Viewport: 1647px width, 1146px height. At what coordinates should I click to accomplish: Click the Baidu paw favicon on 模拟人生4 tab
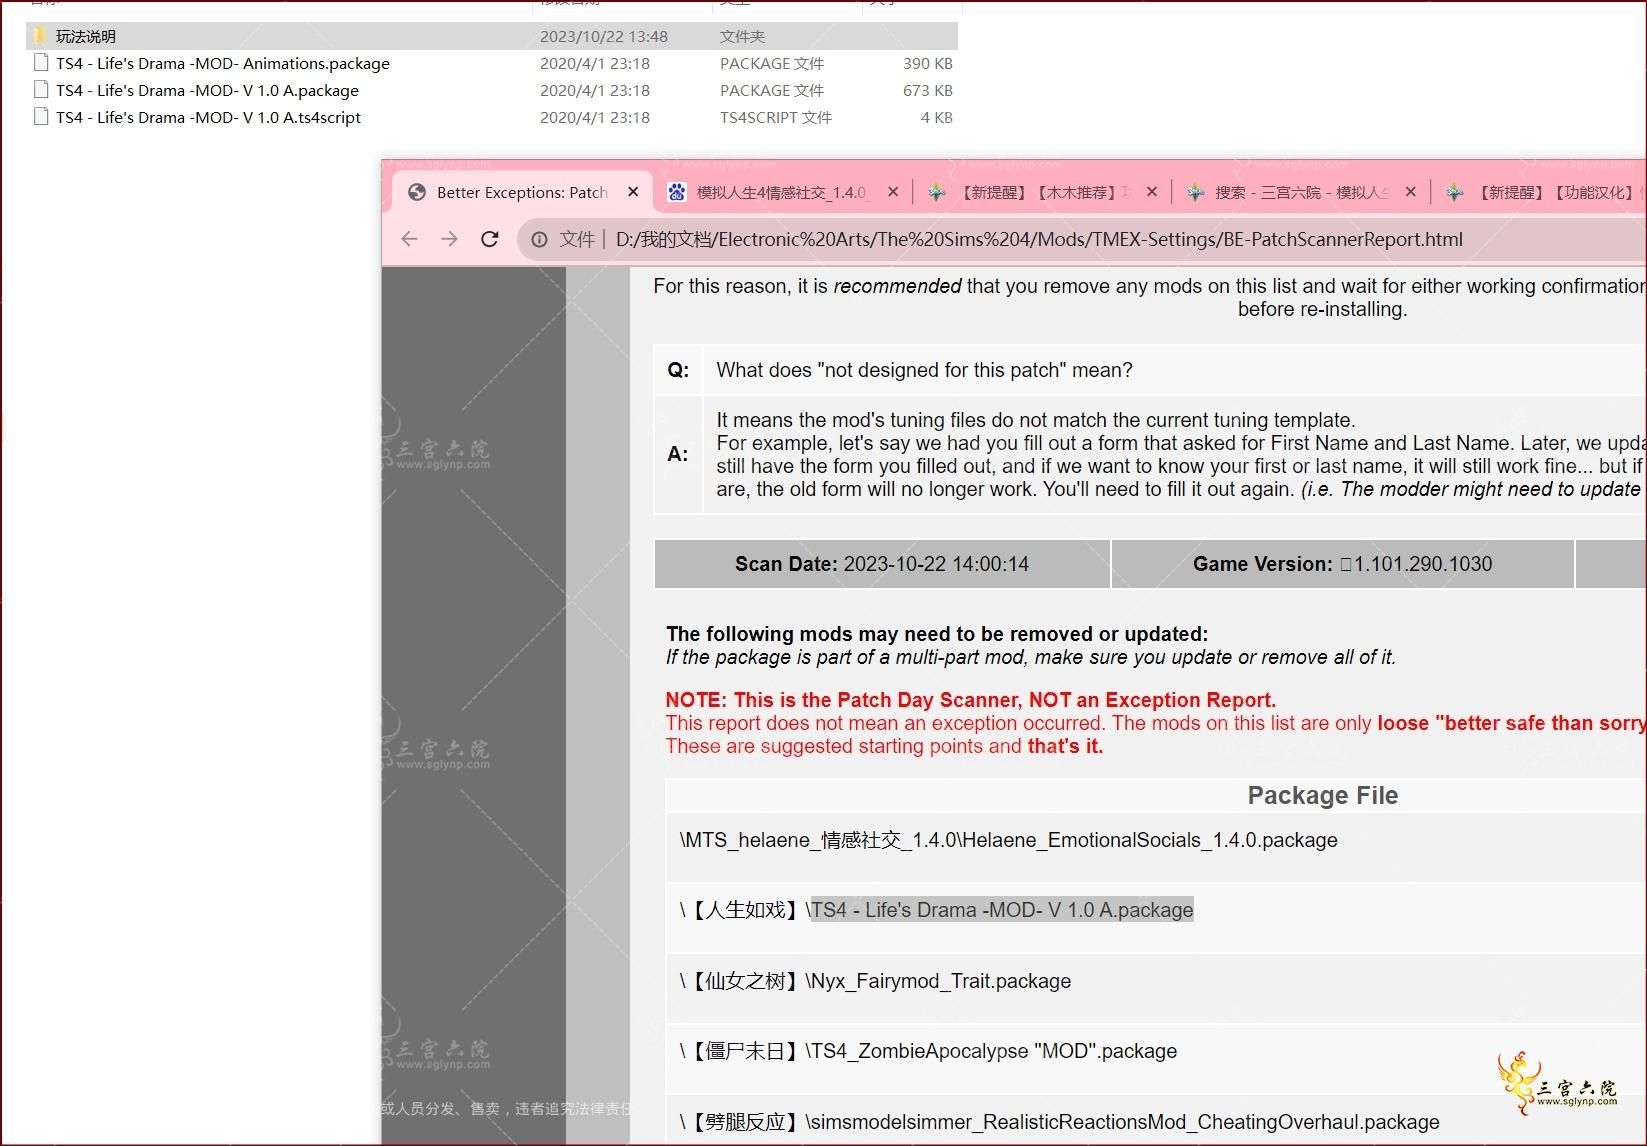pos(677,192)
